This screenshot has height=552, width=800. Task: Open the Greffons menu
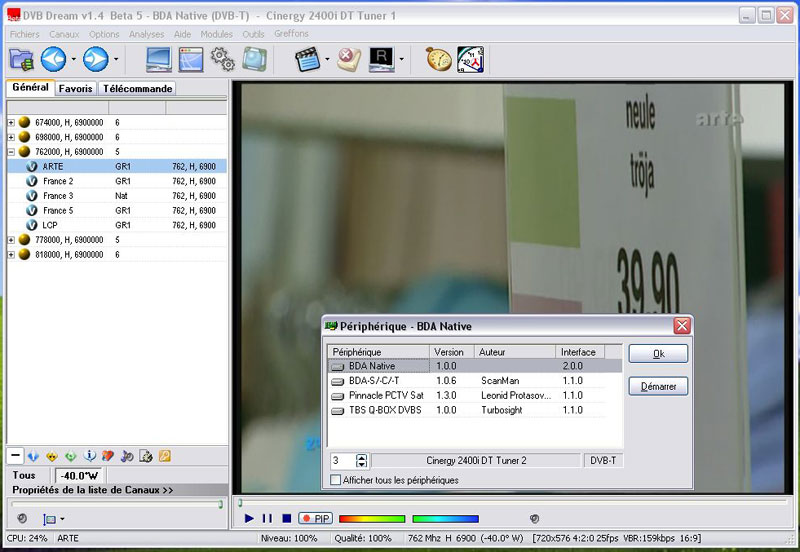coord(291,34)
